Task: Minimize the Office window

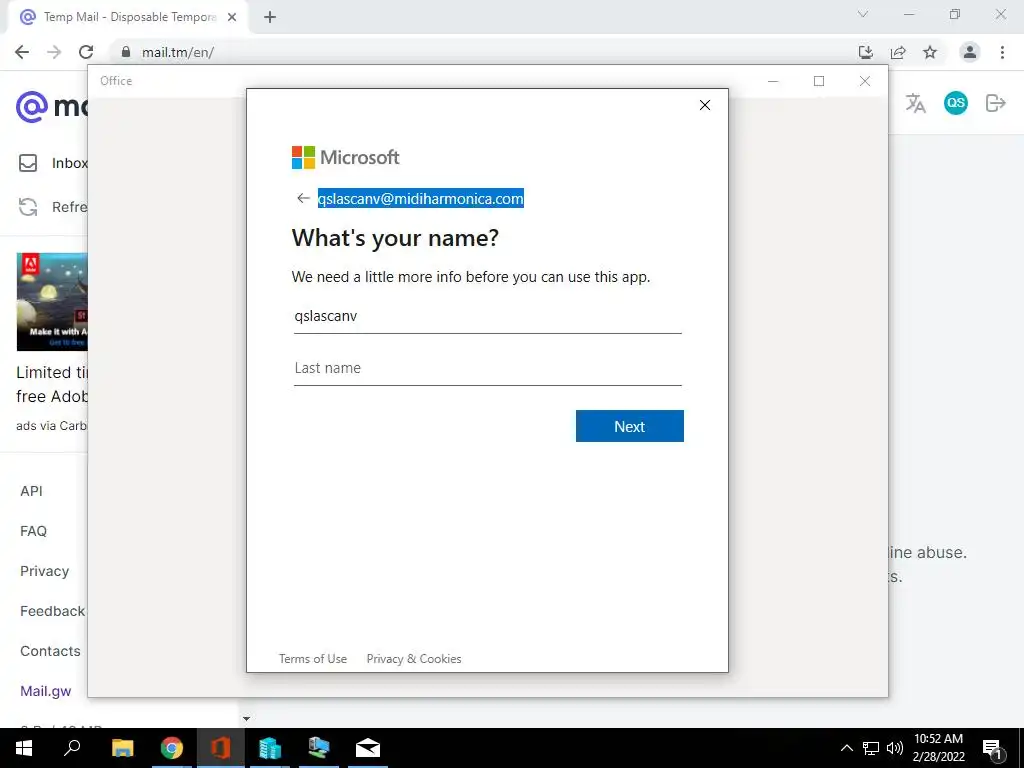Action: click(773, 81)
